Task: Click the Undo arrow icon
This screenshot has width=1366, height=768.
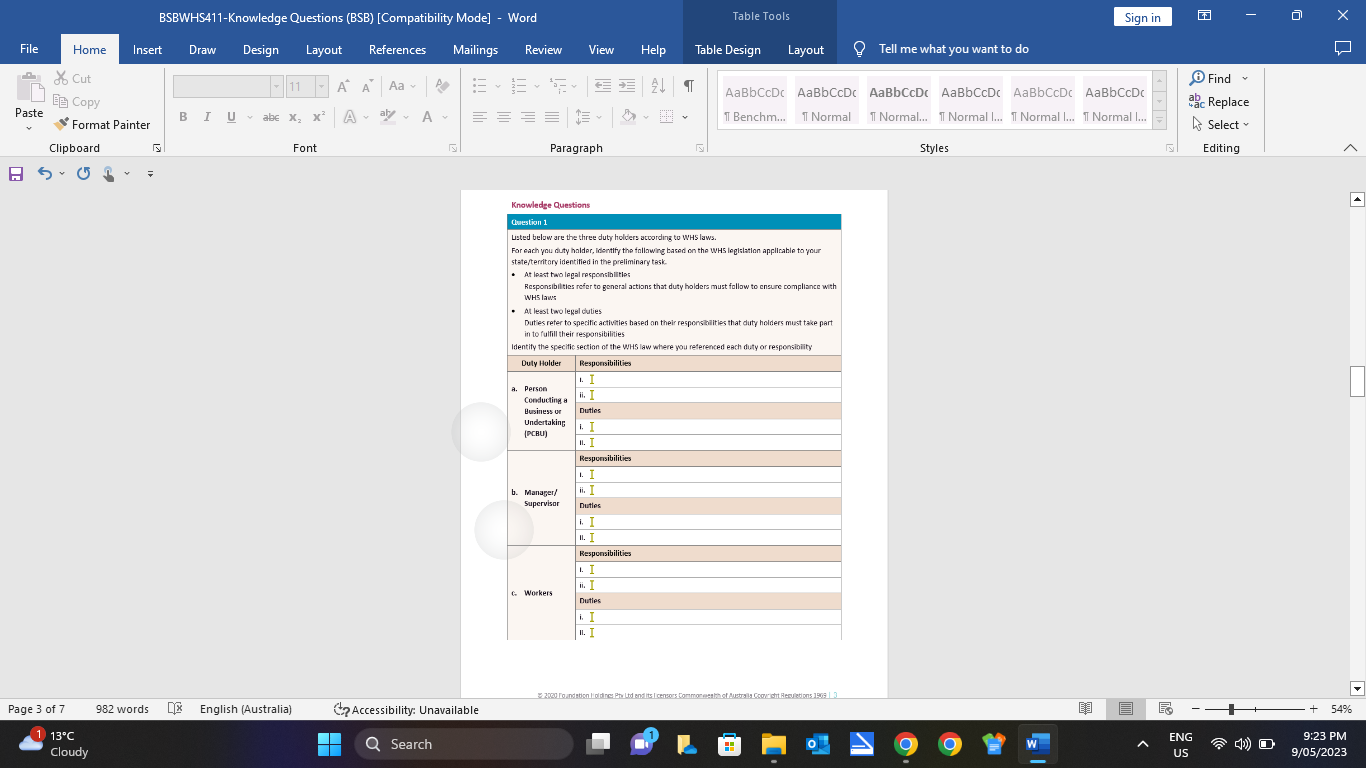Action: 44,174
